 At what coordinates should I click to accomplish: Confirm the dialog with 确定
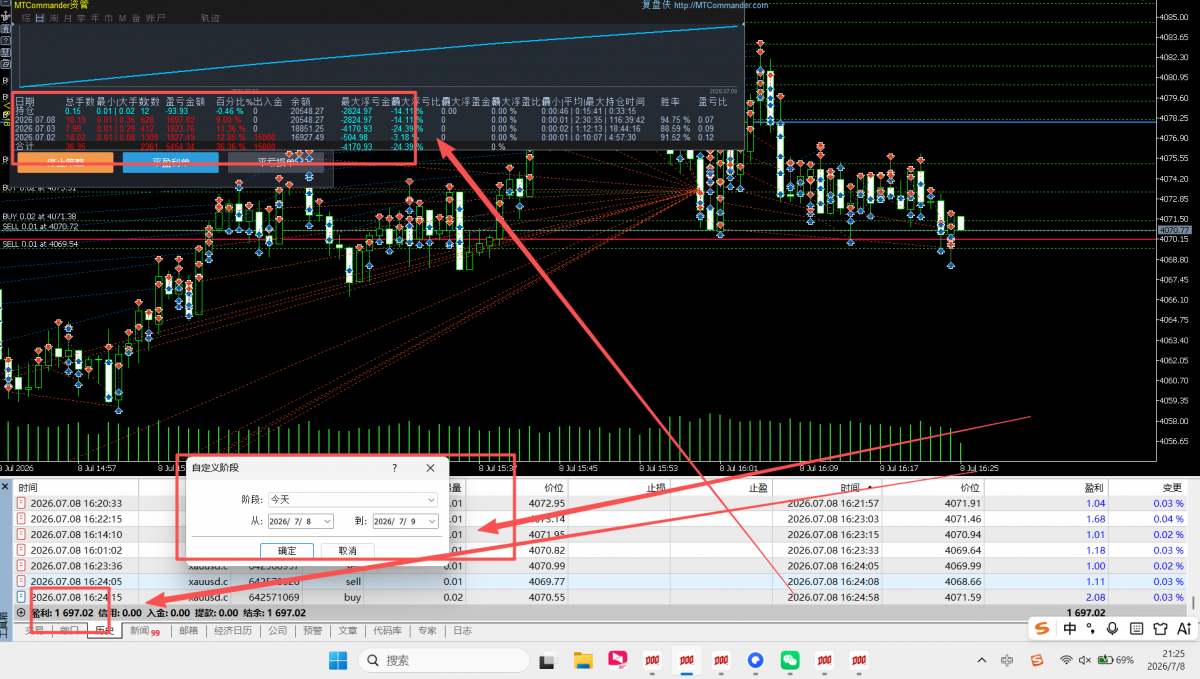[x=287, y=550]
